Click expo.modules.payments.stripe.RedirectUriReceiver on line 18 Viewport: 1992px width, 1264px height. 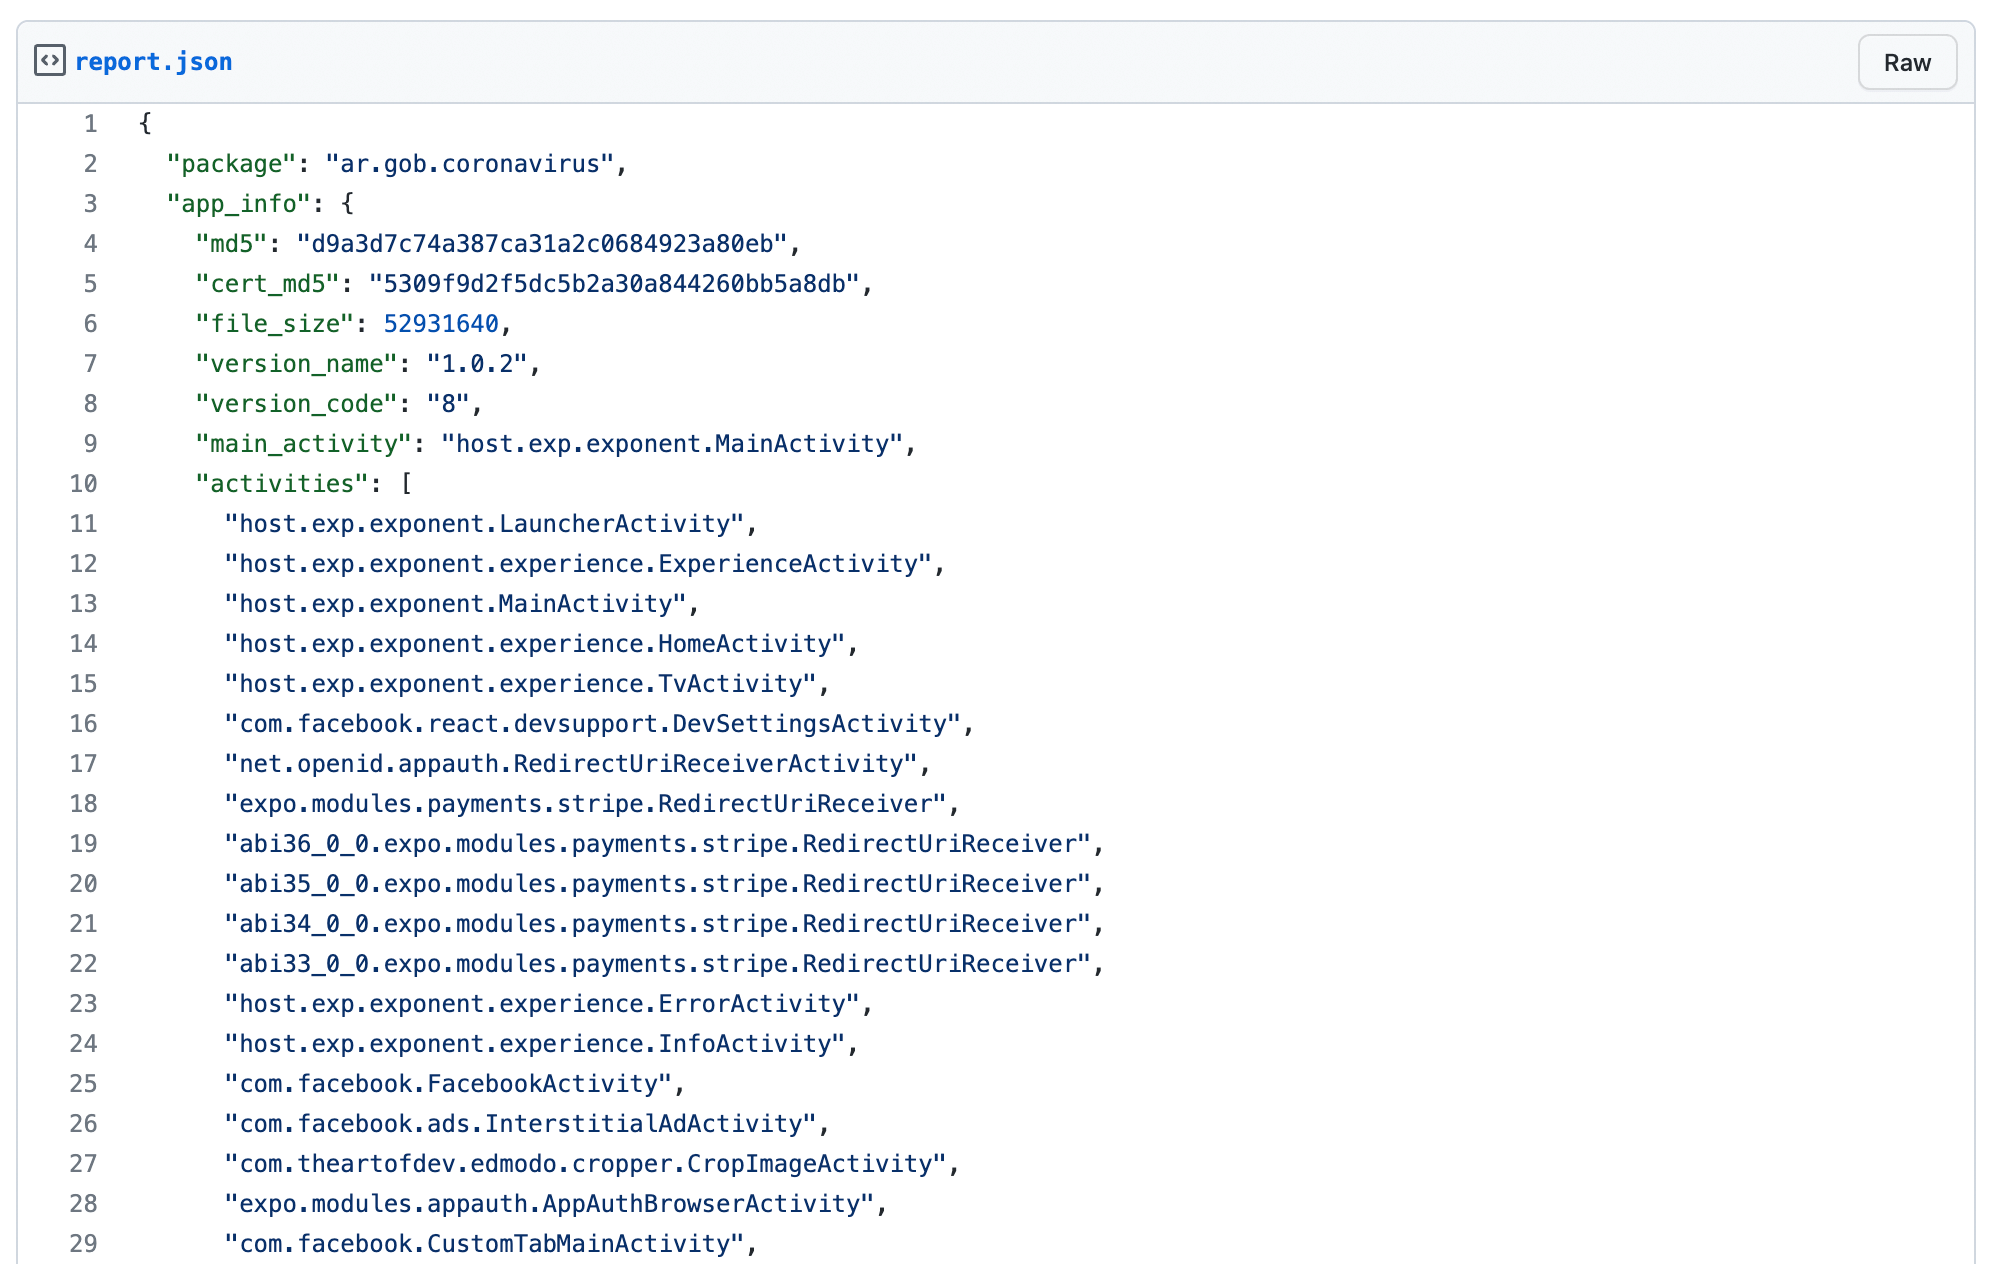(586, 804)
